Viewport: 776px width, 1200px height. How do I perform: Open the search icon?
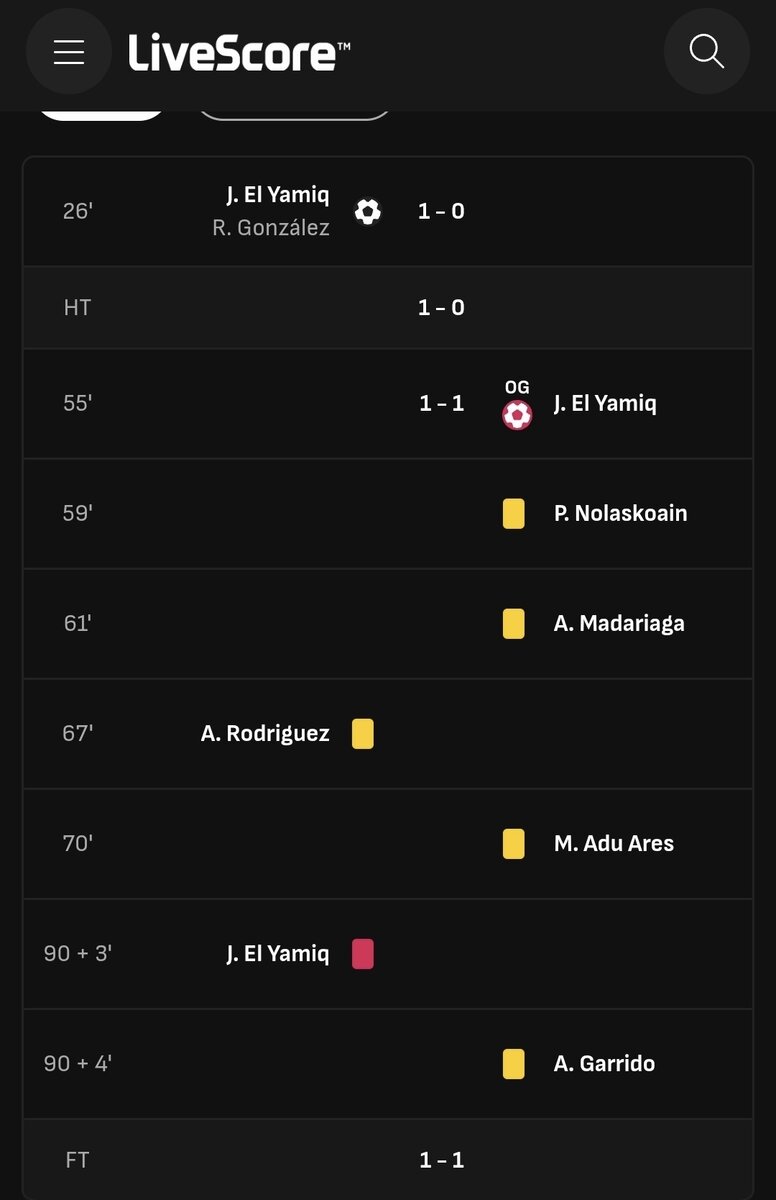tap(706, 52)
